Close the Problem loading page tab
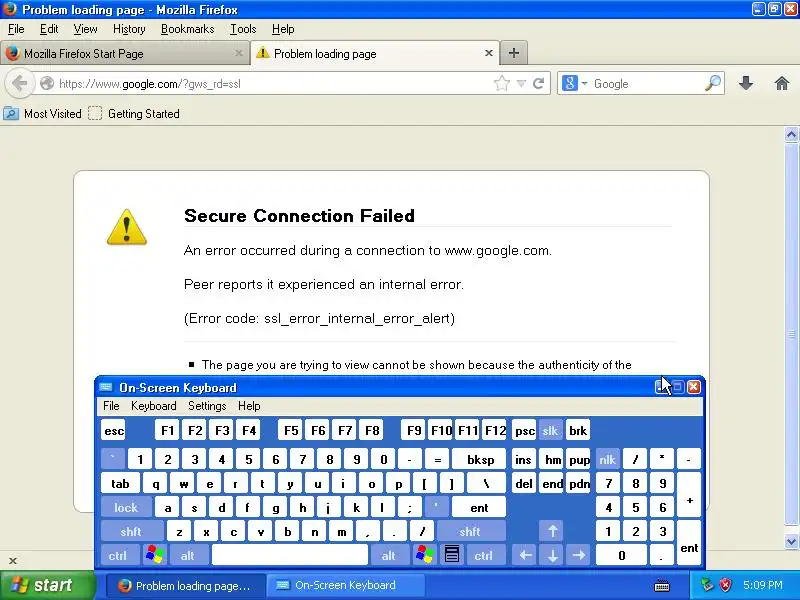800x600 pixels. tap(489, 53)
